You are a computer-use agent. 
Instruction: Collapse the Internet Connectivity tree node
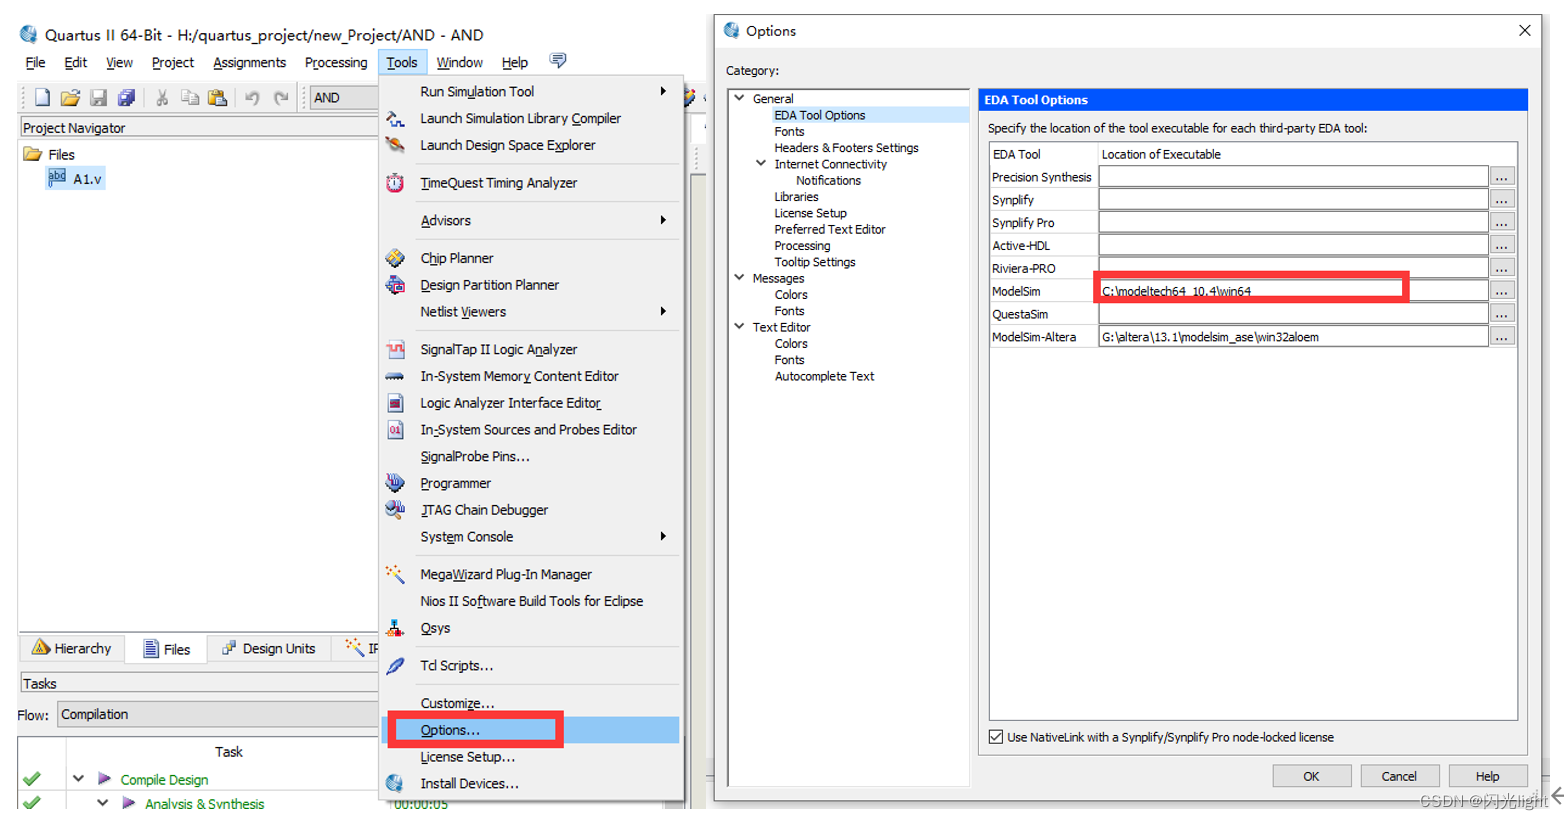pos(761,163)
